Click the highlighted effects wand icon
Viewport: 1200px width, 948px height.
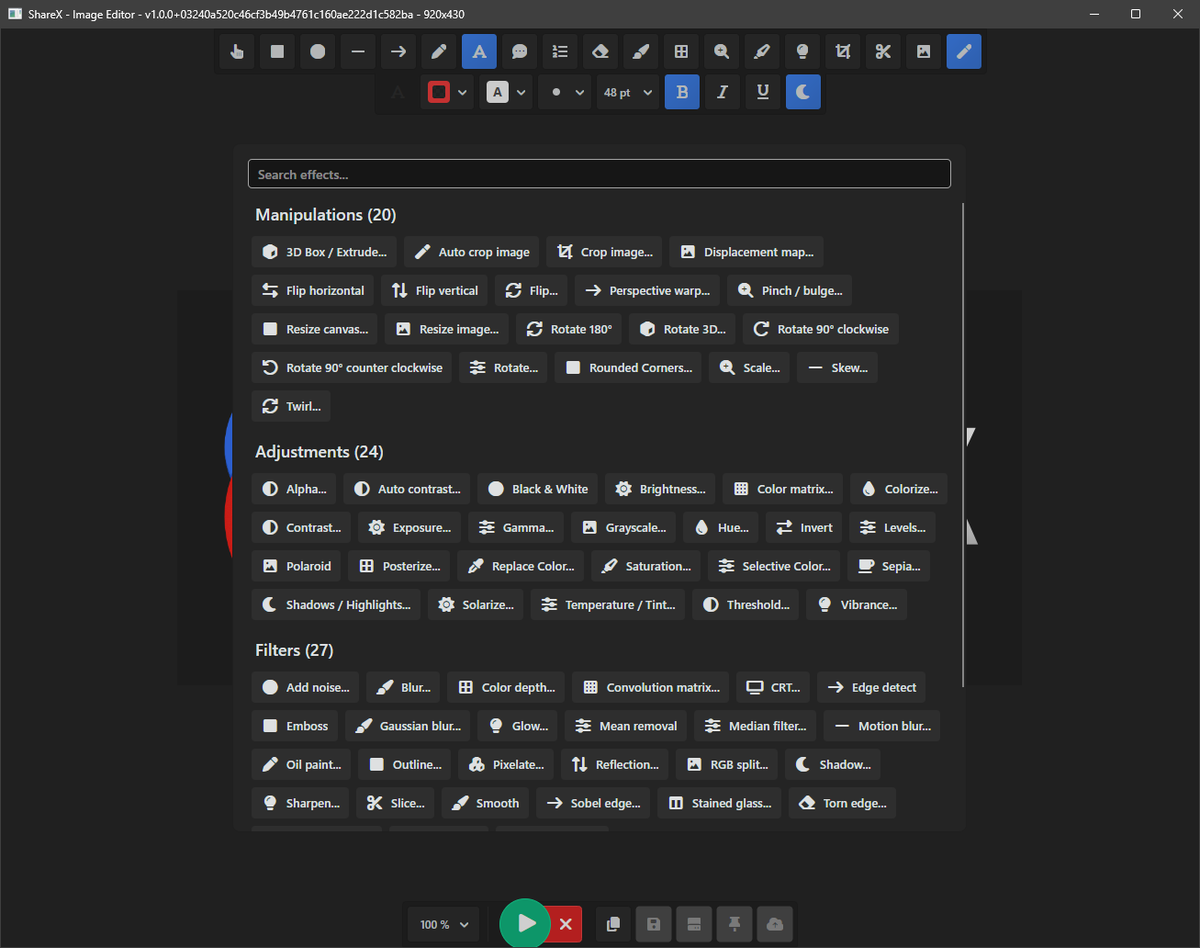(x=964, y=51)
